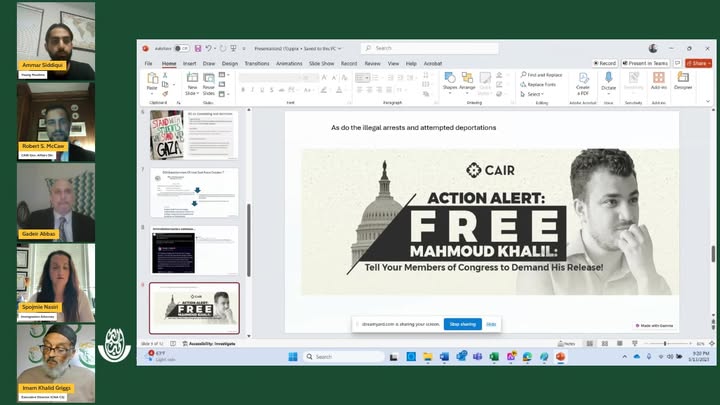Toggle Bold formatting

tap(243, 90)
